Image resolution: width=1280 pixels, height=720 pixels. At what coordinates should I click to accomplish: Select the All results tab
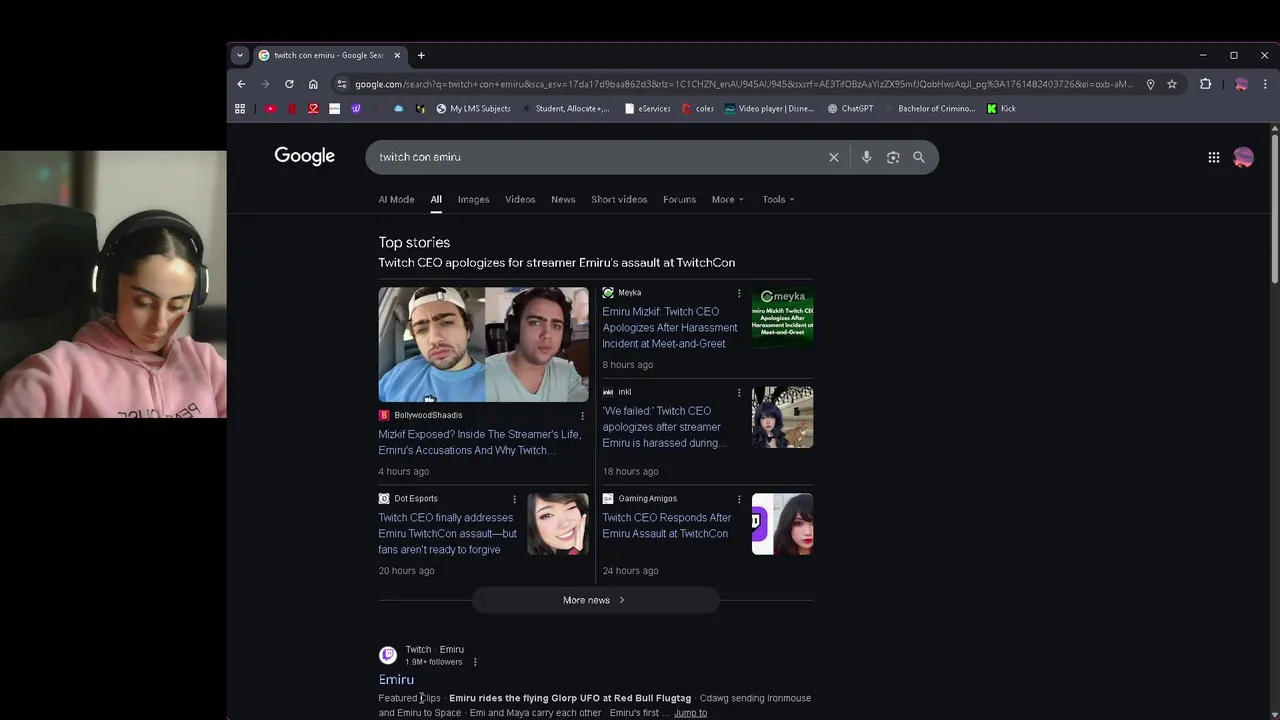tap(436, 199)
